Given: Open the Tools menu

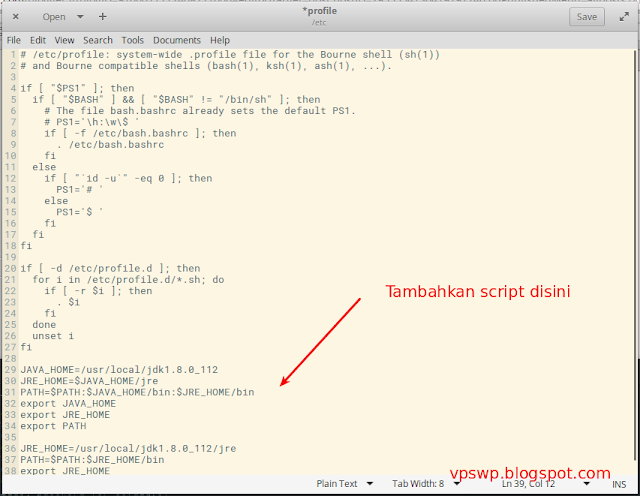Looking at the screenshot, I should 133,40.
